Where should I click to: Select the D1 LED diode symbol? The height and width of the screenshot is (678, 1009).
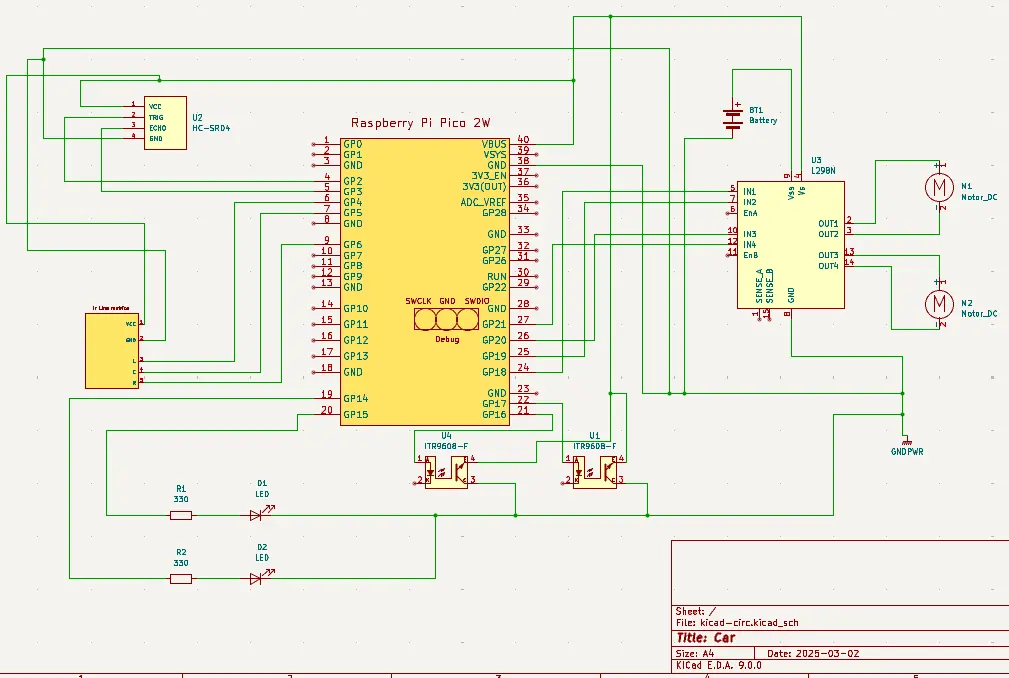(261, 513)
